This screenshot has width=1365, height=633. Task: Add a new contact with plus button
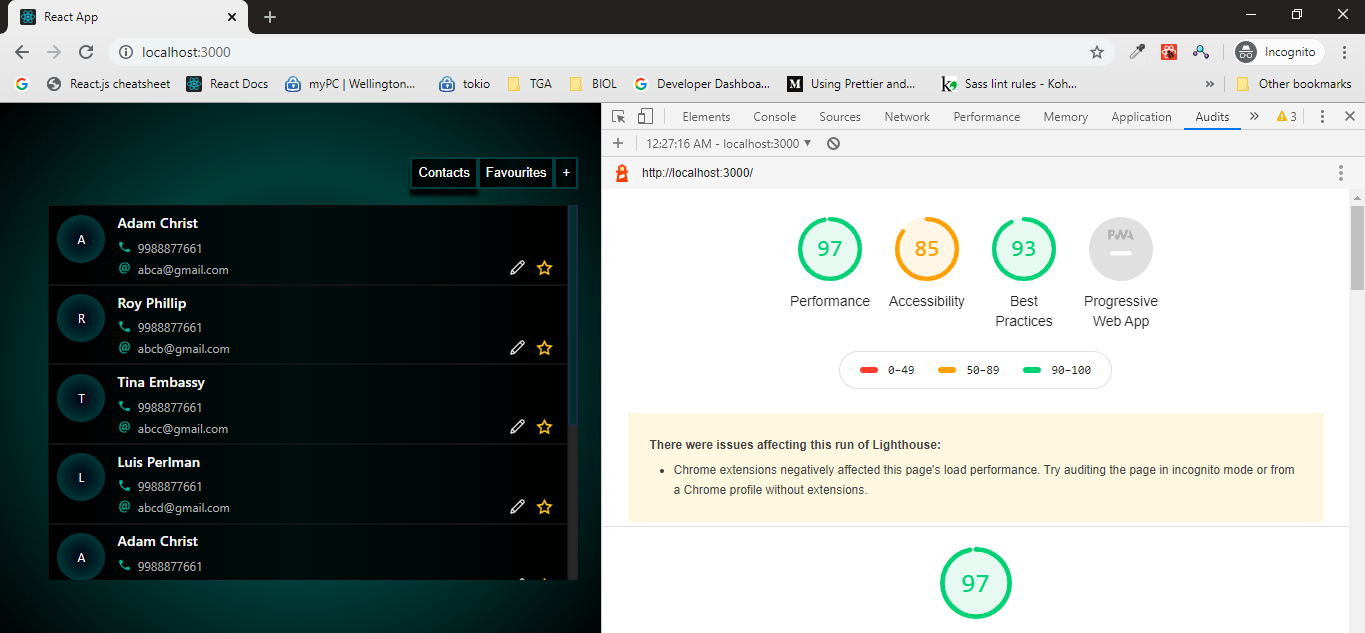click(x=566, y=172)
